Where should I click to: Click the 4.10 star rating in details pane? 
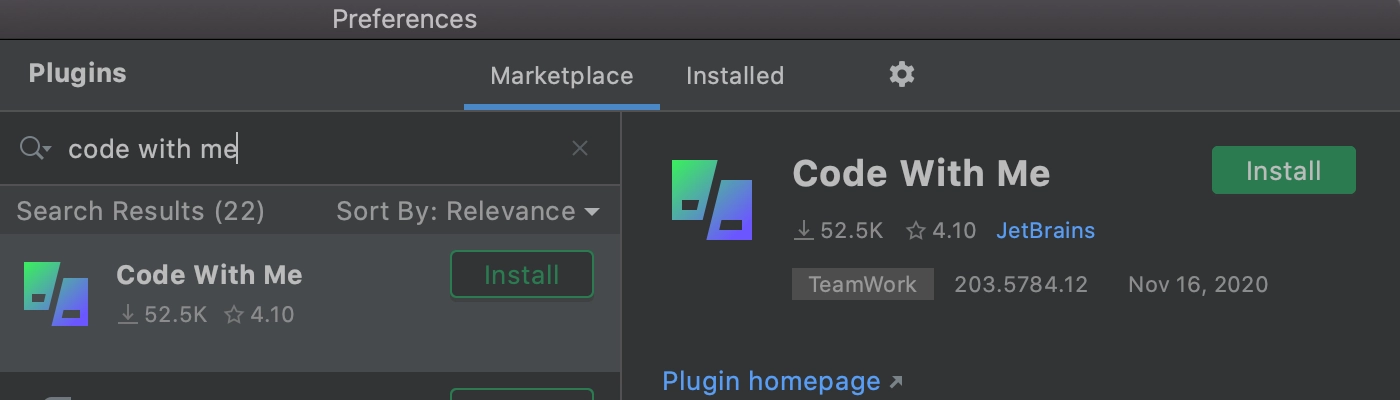coord(940,231)
